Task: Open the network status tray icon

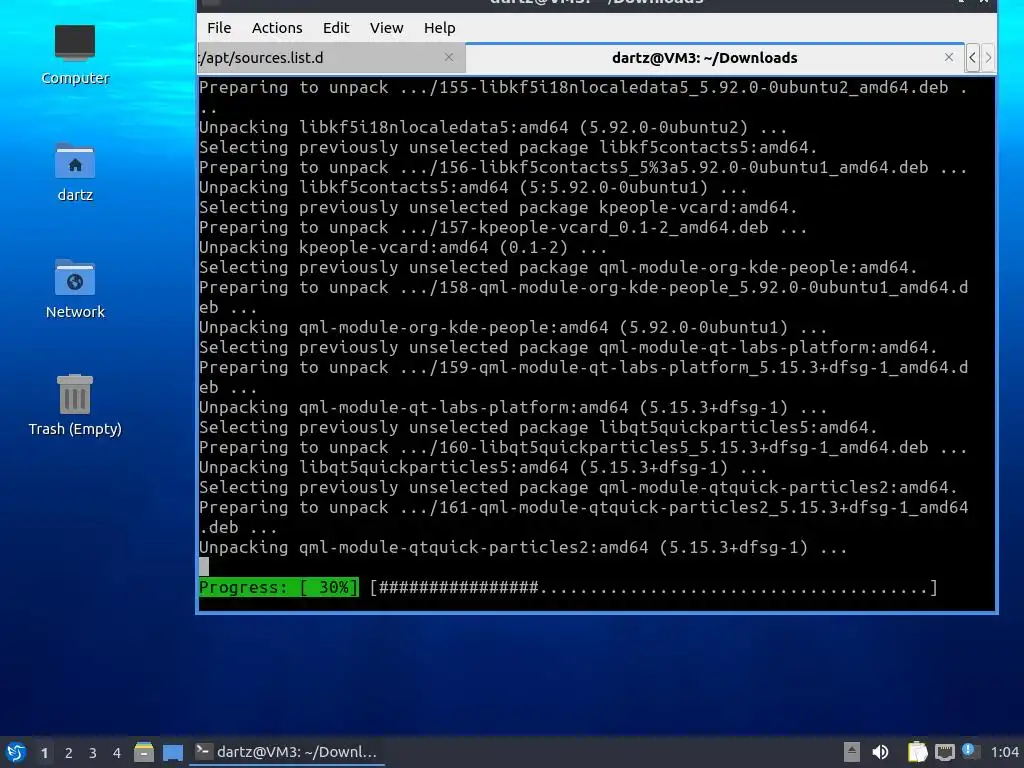Action: click(944, 752)
